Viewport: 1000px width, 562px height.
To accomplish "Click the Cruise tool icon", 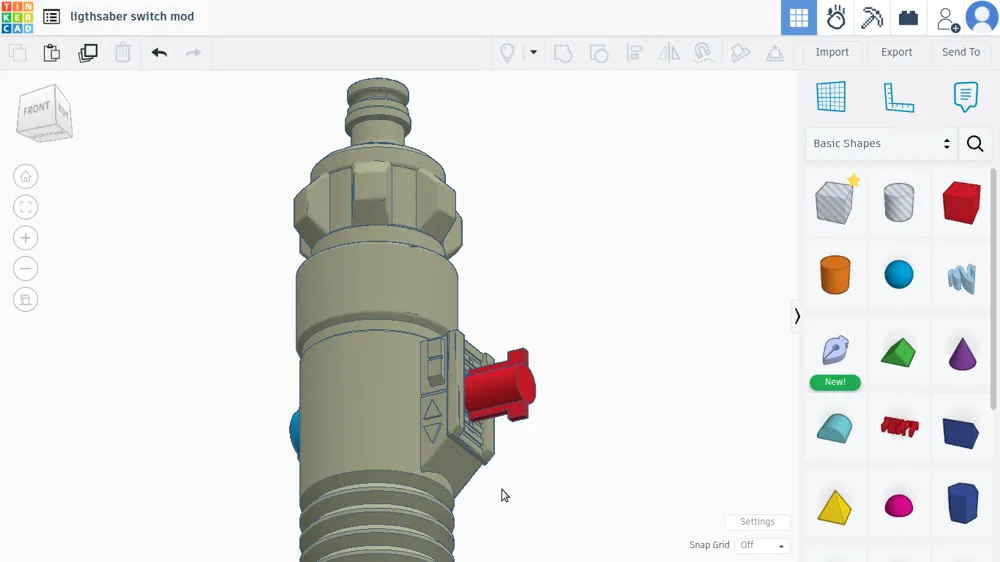I will tap(703, 53).
